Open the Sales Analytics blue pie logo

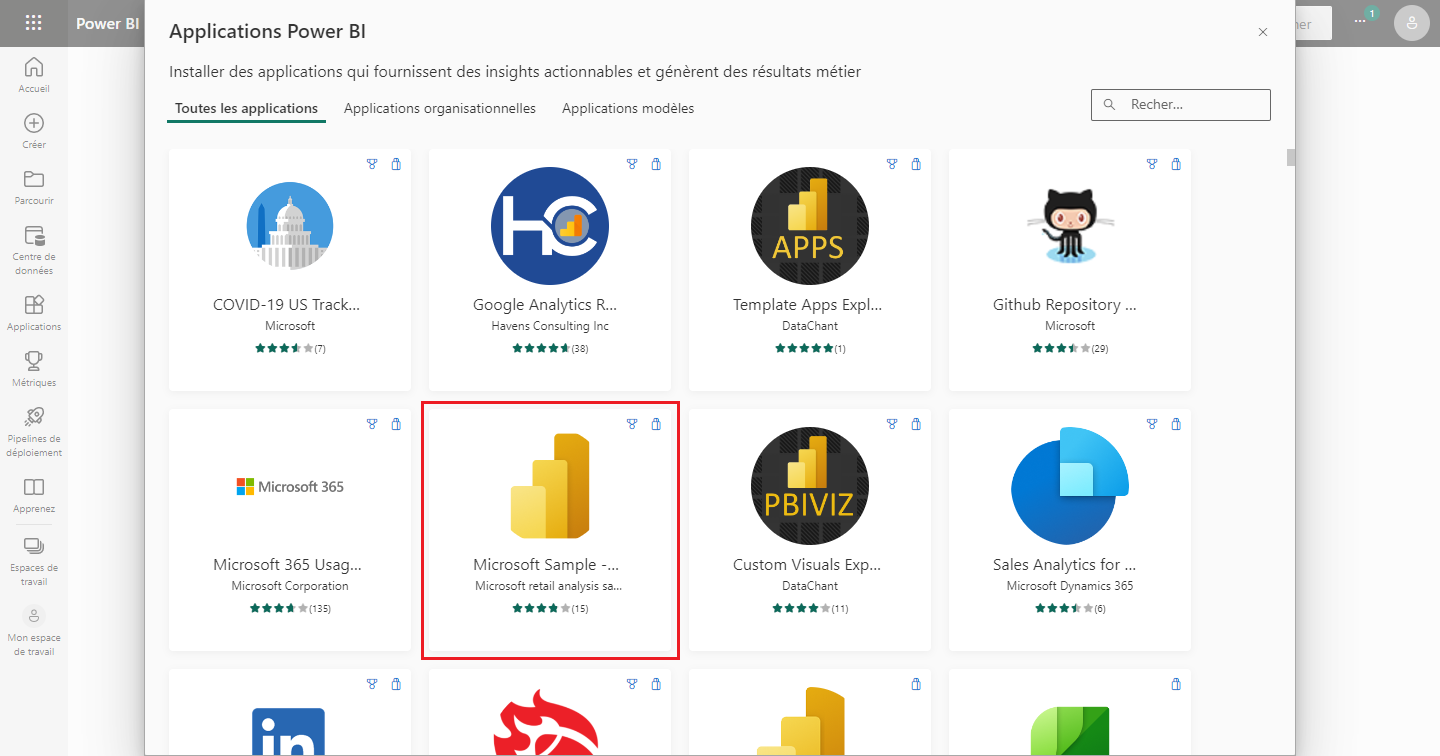coord(1070,485)
